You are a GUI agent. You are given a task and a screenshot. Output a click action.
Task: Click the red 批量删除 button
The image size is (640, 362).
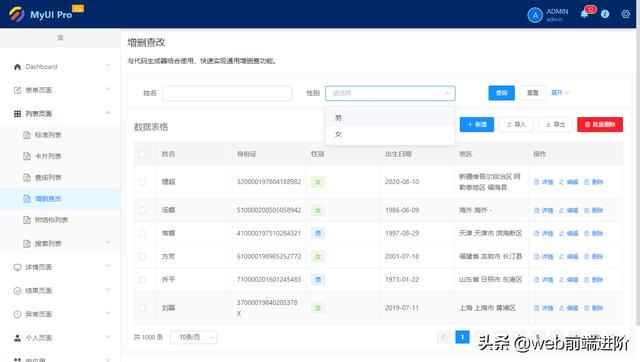click(x=600, y=124)
